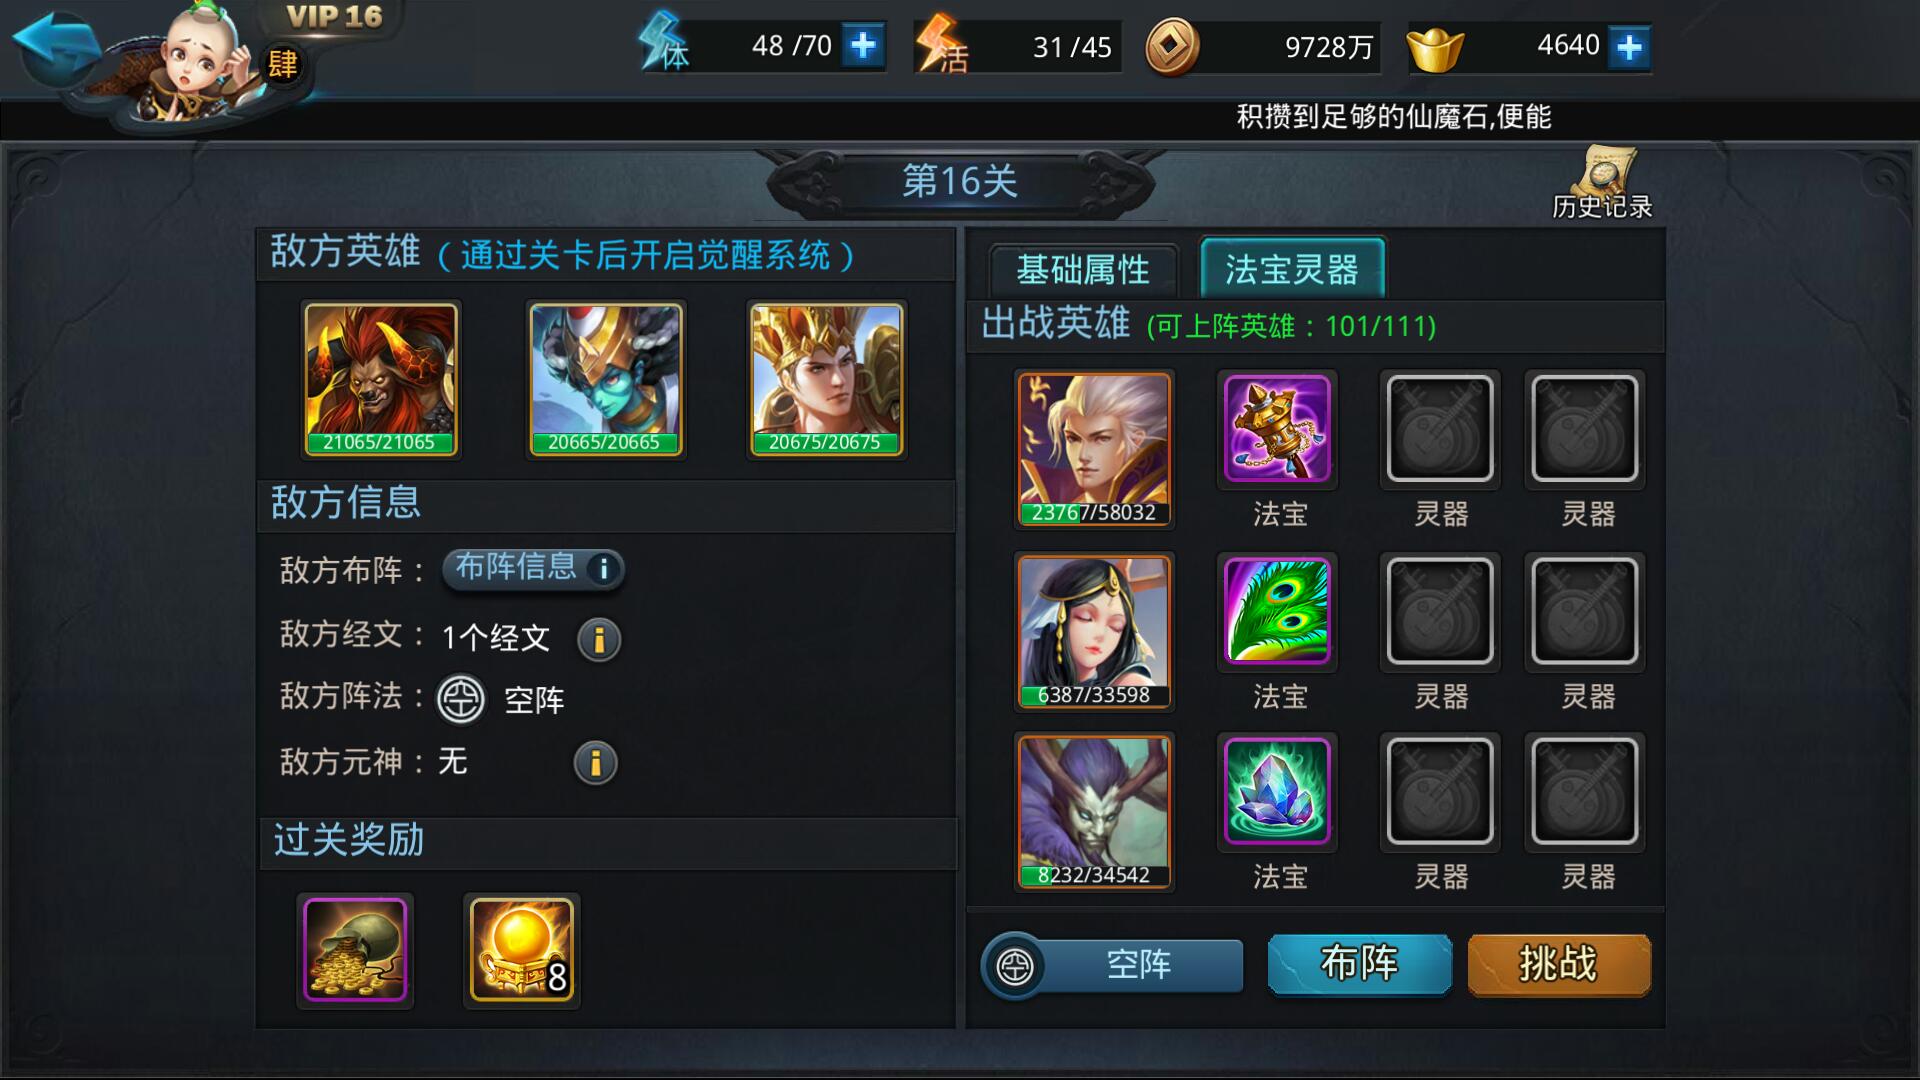This screenshot has height=1080, width=1920.
Task: Click the info icon next to 敌方元神
Action: coord(596,763)
